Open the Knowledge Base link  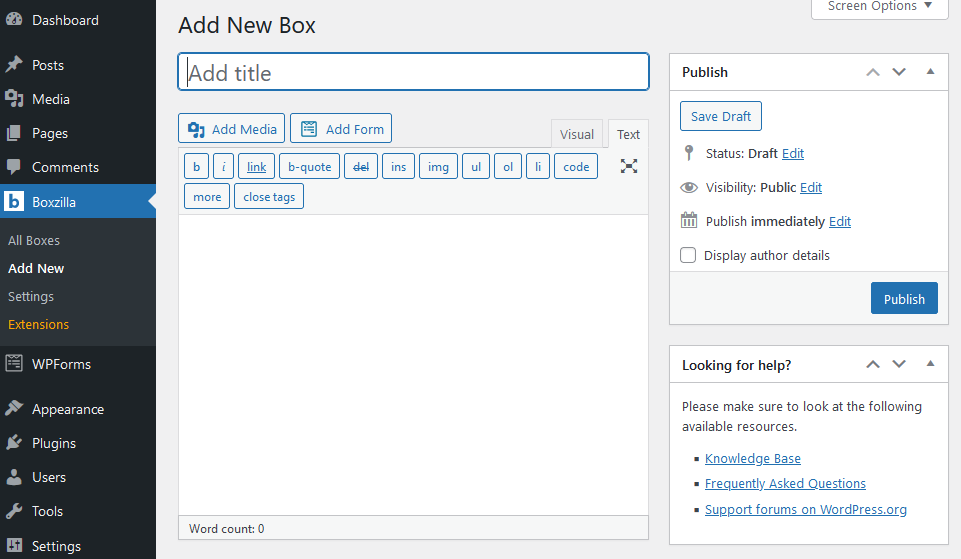(752, 458)
